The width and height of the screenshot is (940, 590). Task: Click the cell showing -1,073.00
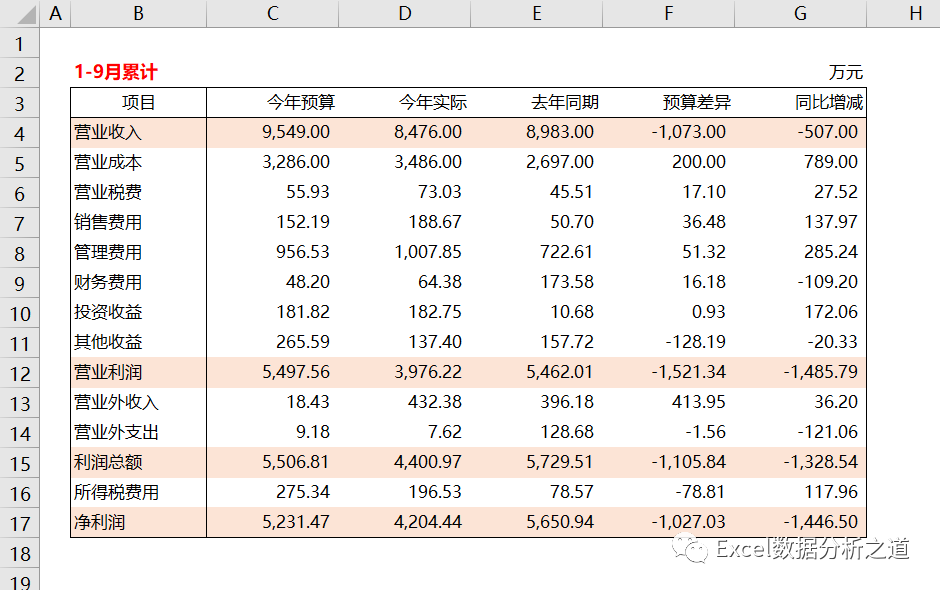coord(668,133)
